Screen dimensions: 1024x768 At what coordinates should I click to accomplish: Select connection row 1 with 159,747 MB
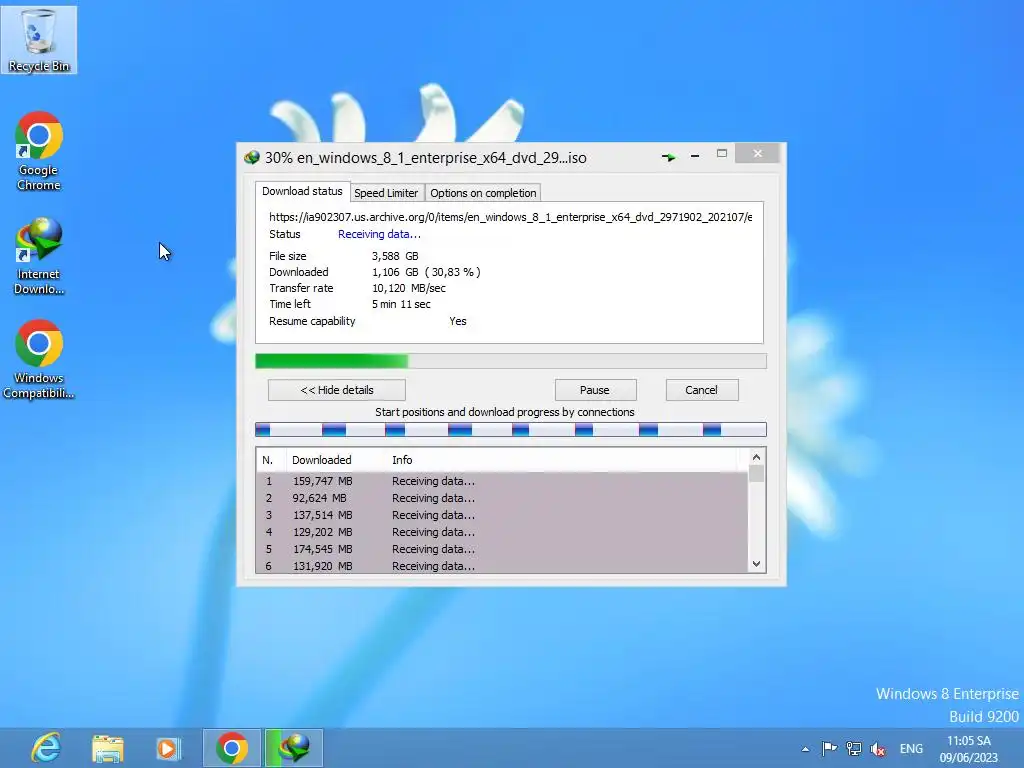(502, 481)
